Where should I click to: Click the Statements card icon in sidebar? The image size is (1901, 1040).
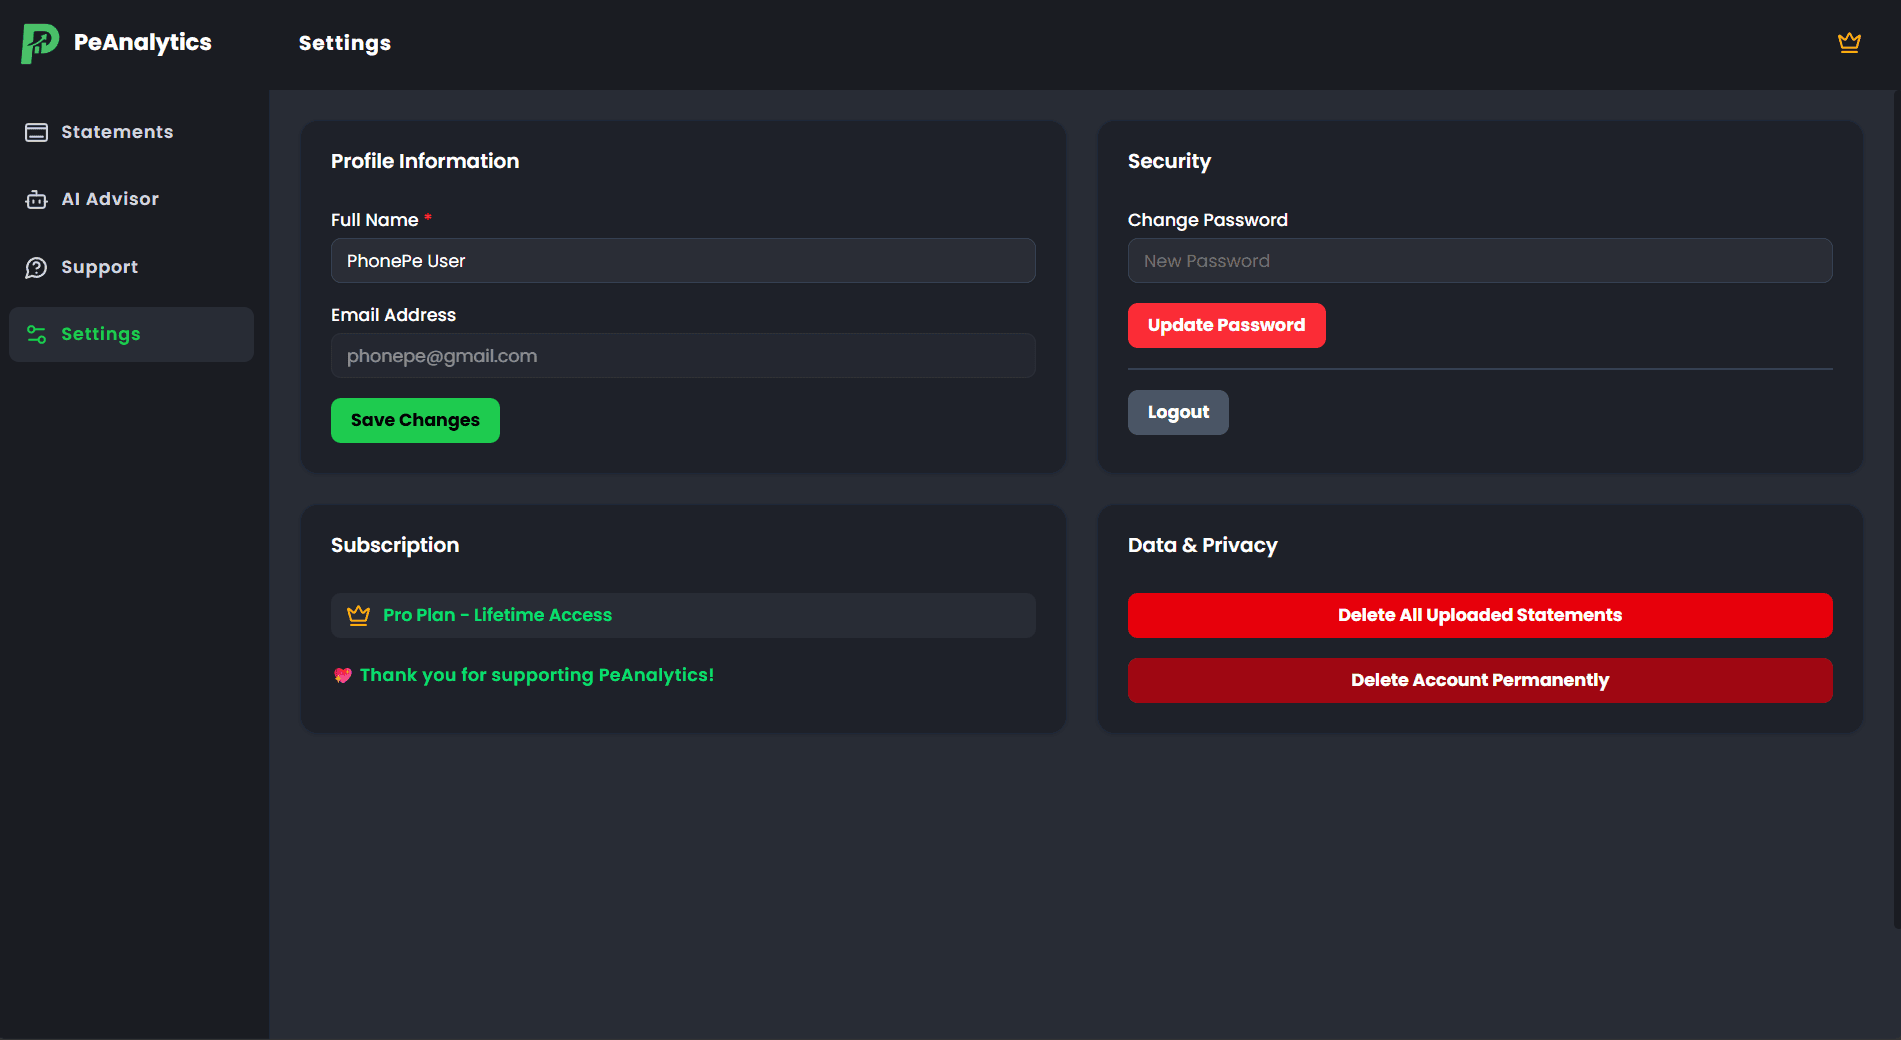click(x=36, y=132)
